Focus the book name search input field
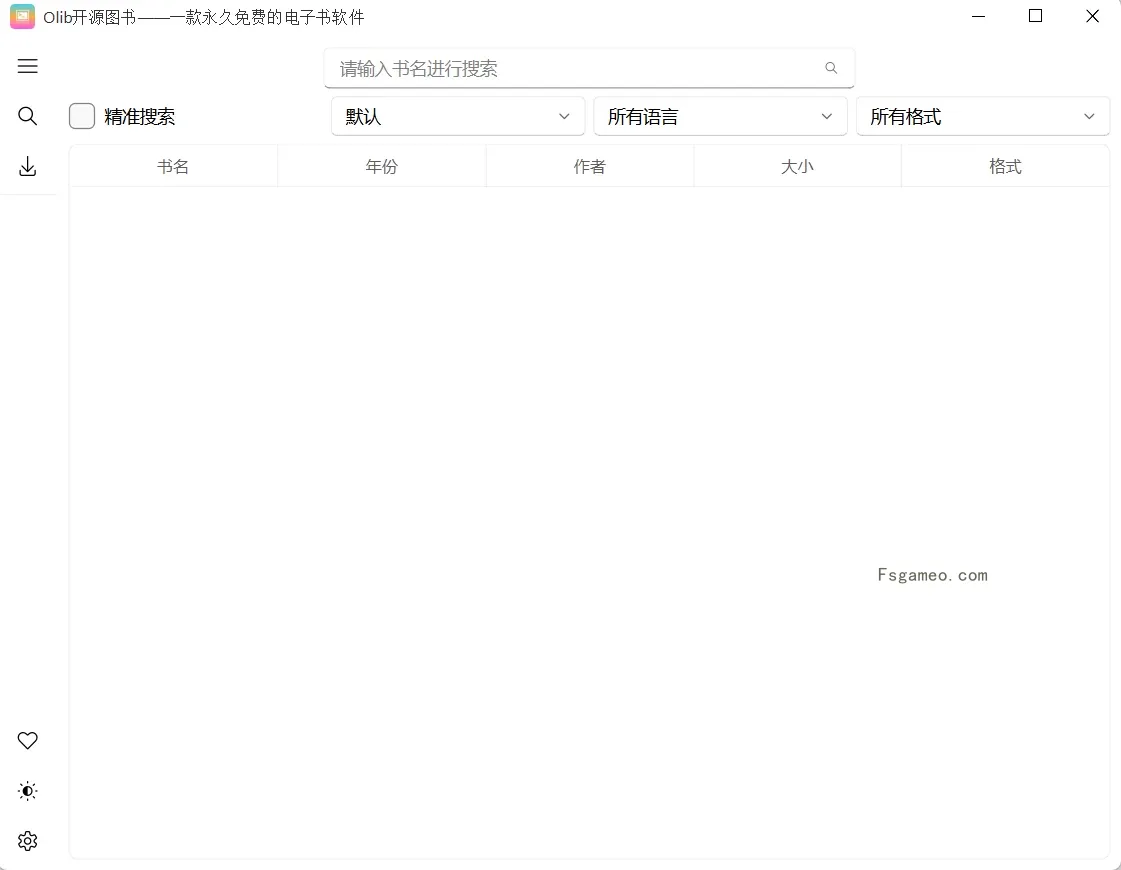Viewport: 1121px width, 870px height. [x=589, y=68]
